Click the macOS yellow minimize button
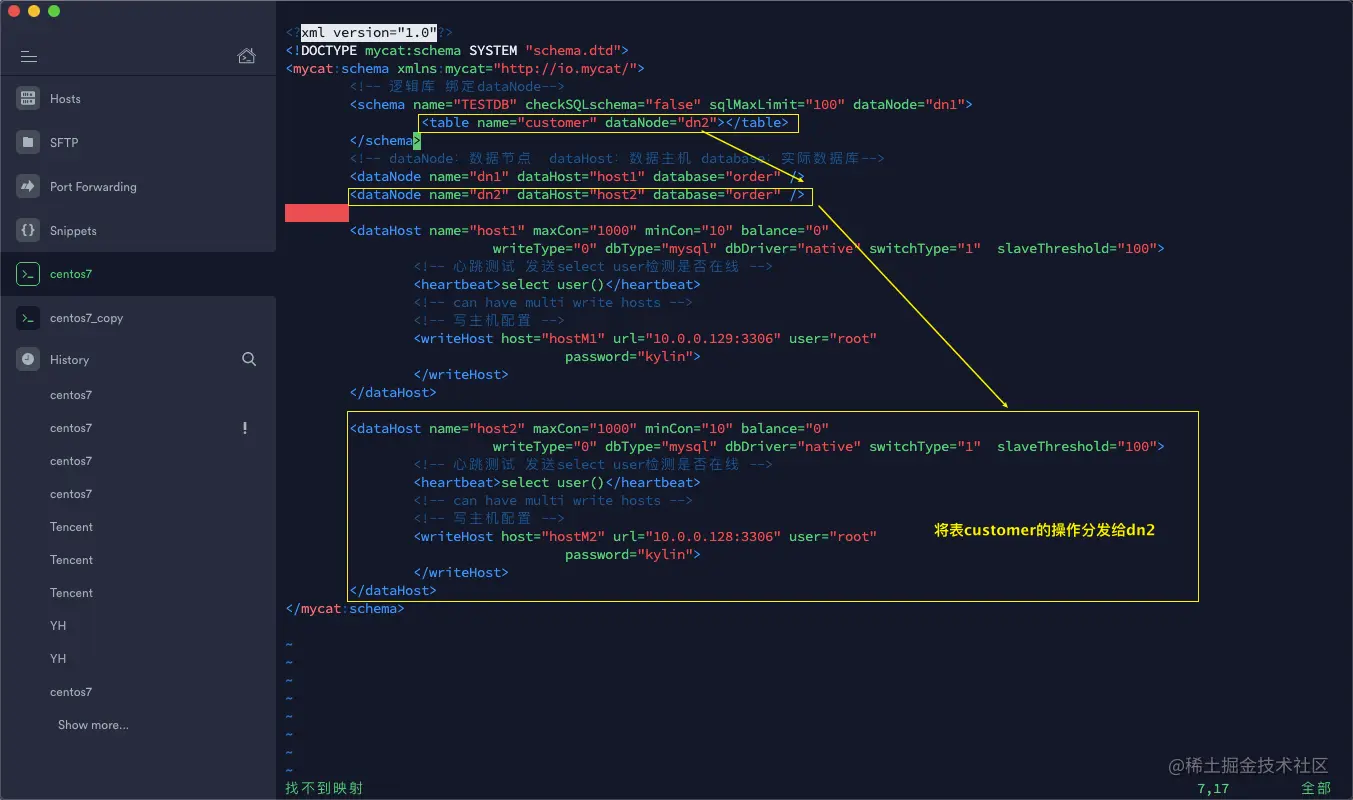 click(34, 11)
